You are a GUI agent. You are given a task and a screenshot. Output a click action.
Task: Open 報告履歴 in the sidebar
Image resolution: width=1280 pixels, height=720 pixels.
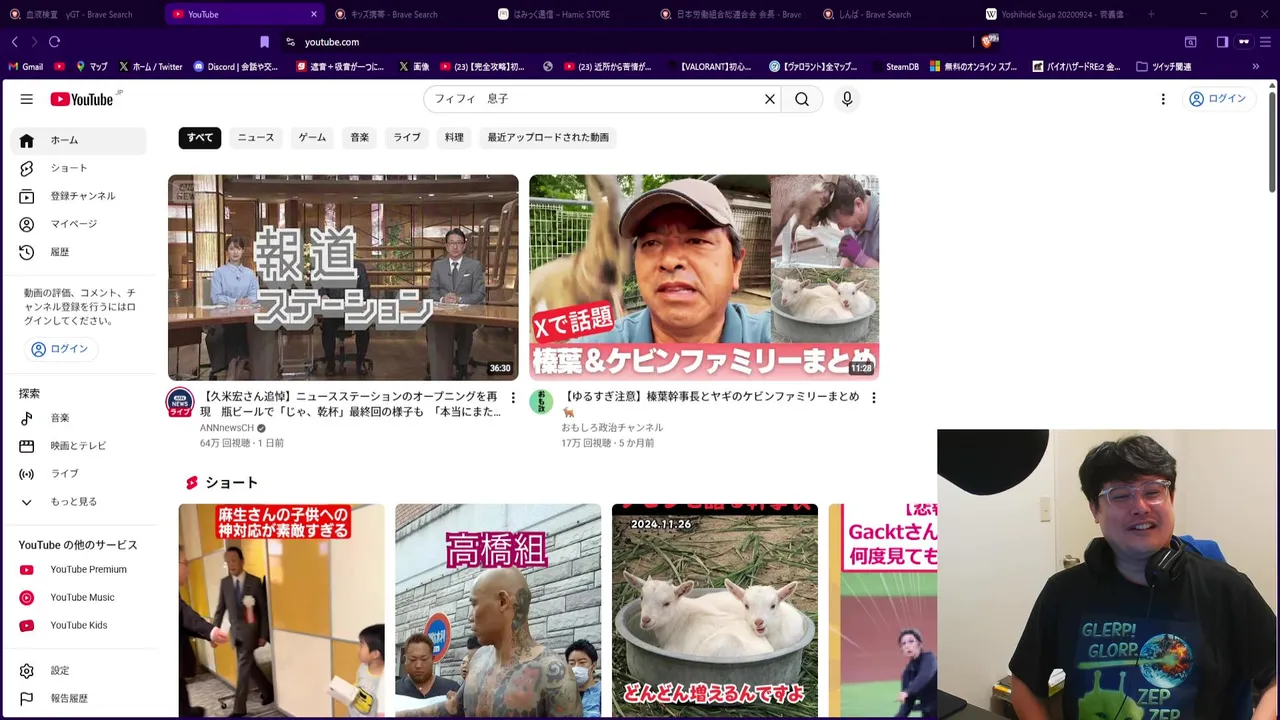79,699
